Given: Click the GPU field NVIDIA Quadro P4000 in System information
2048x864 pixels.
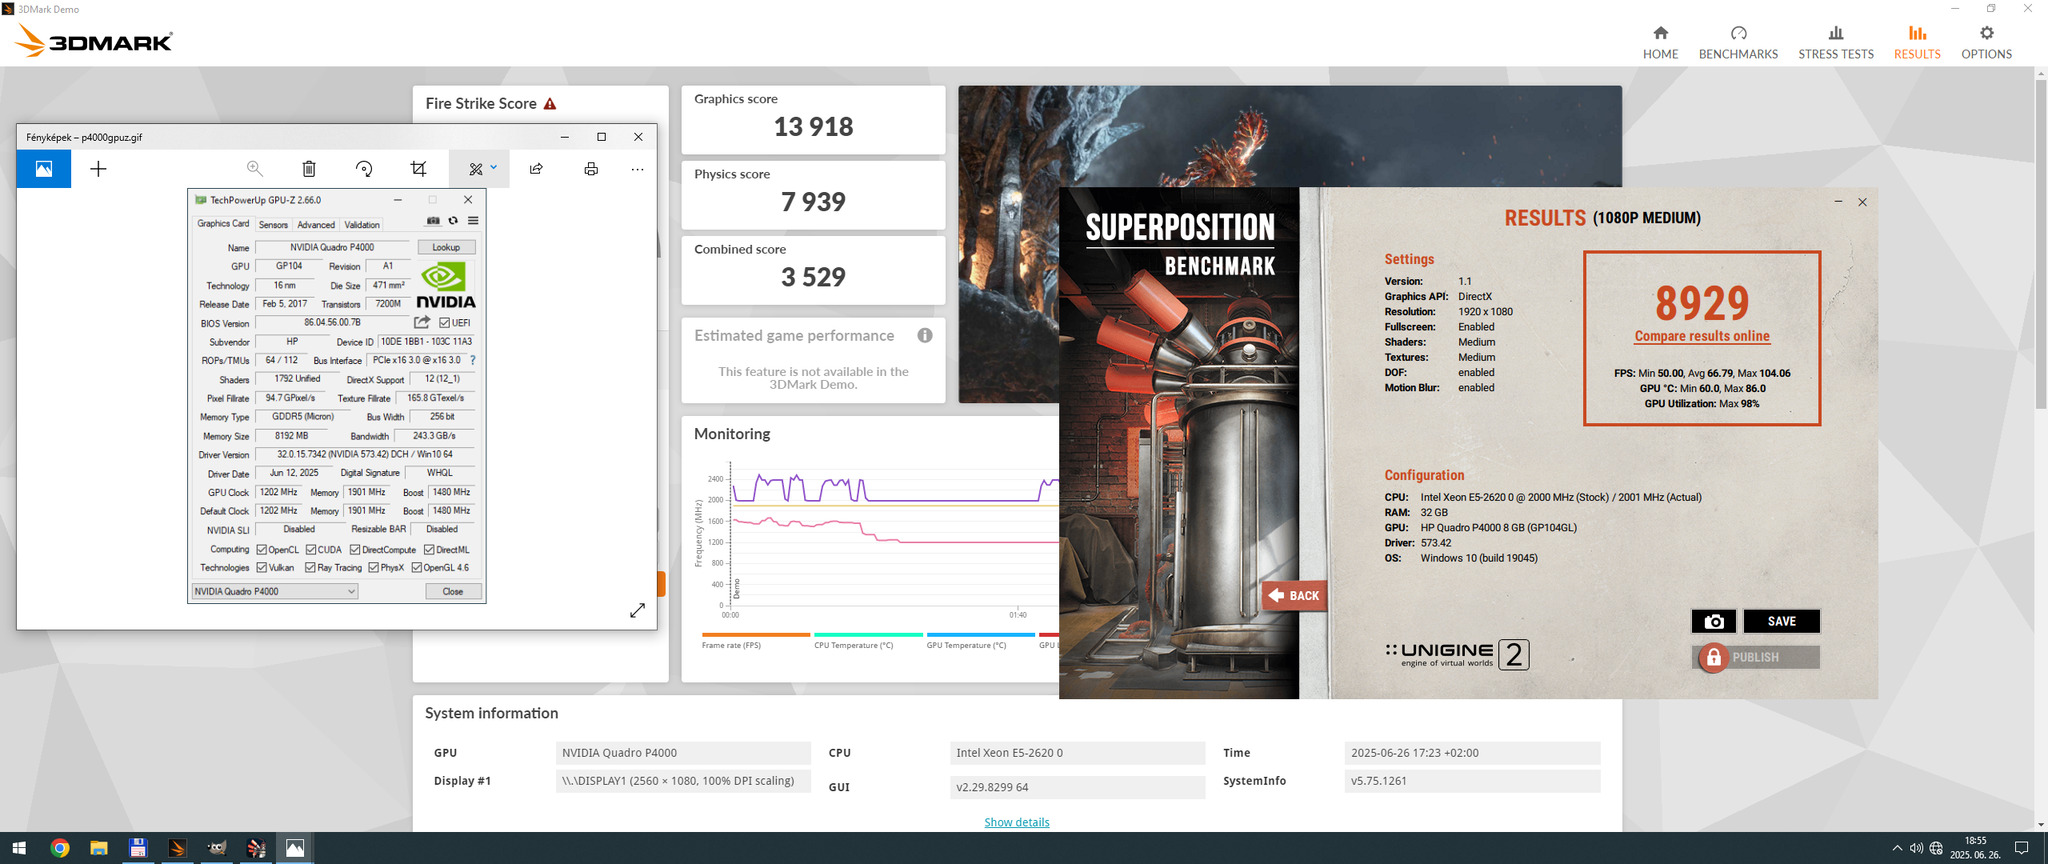Looking at the screenshot, I should (683, 753).
